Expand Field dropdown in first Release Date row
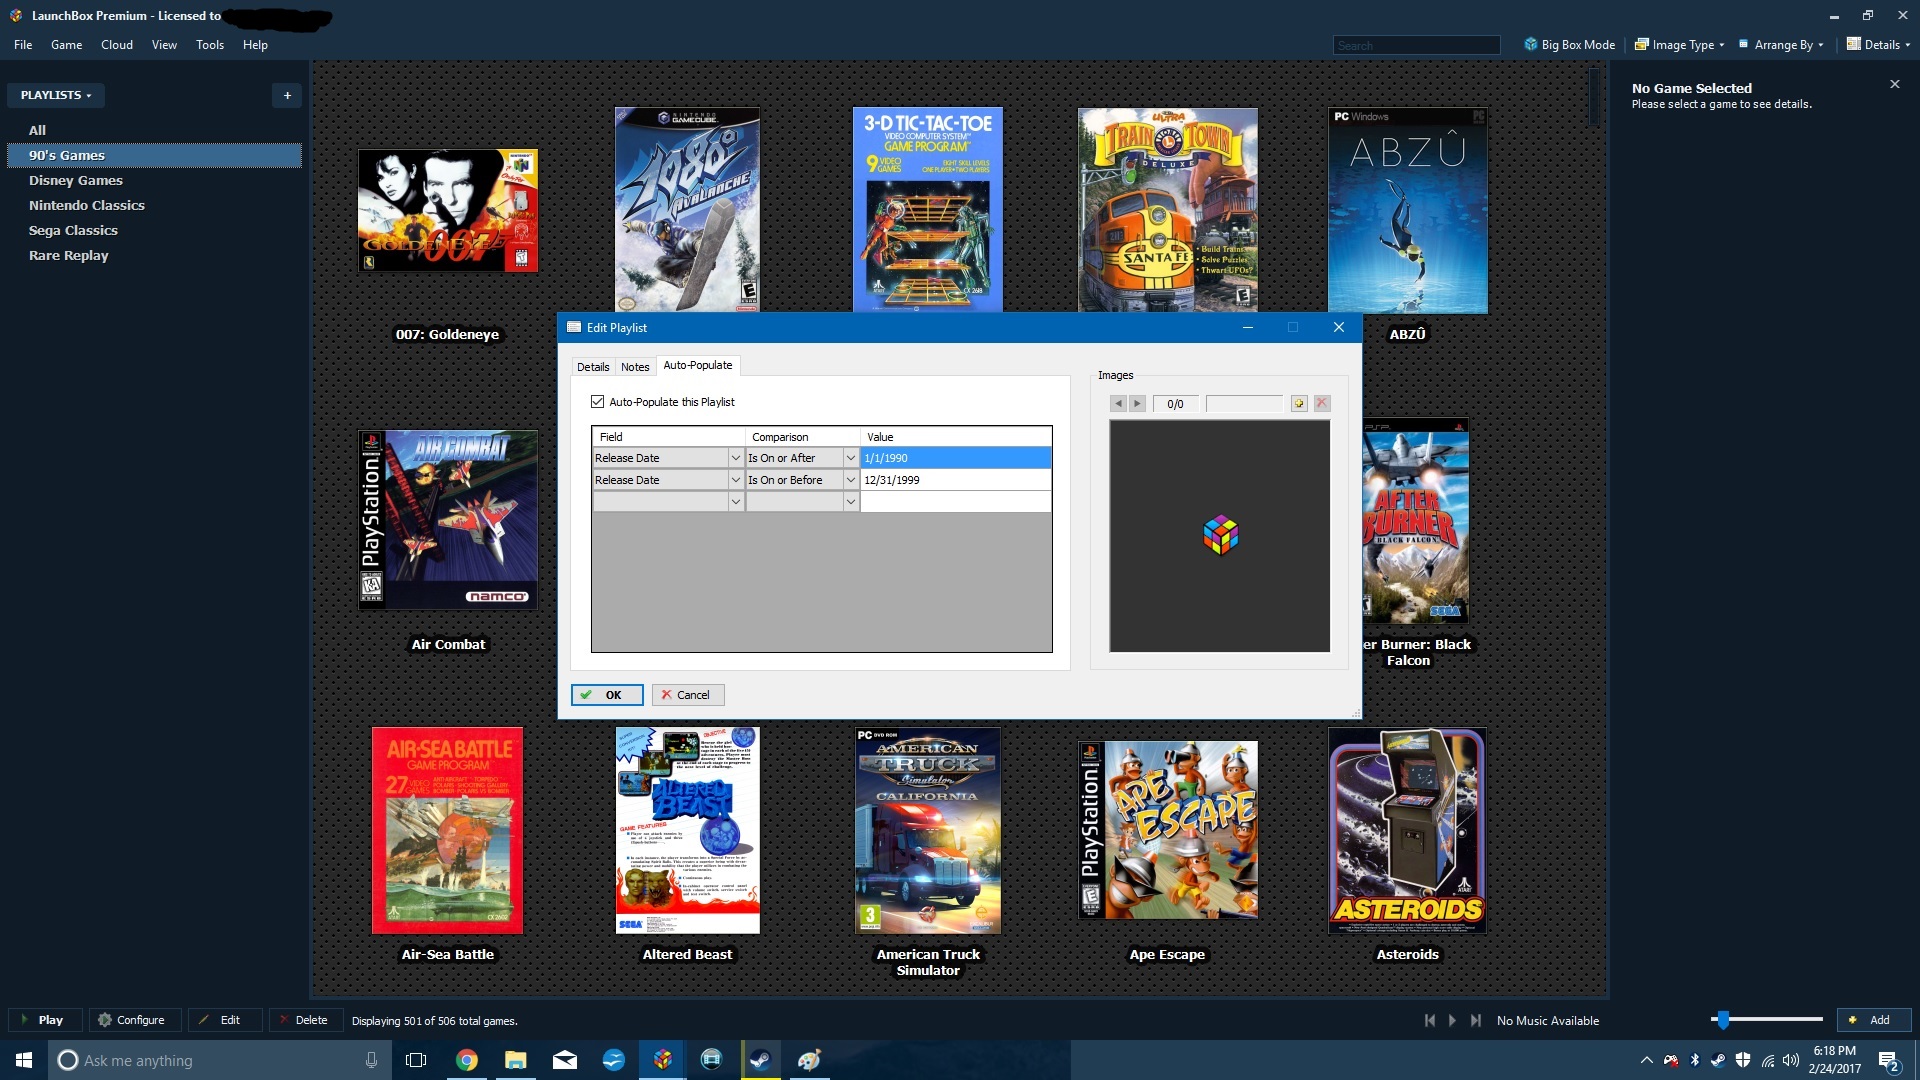The image size is (1920, 1080). [736, 458]
